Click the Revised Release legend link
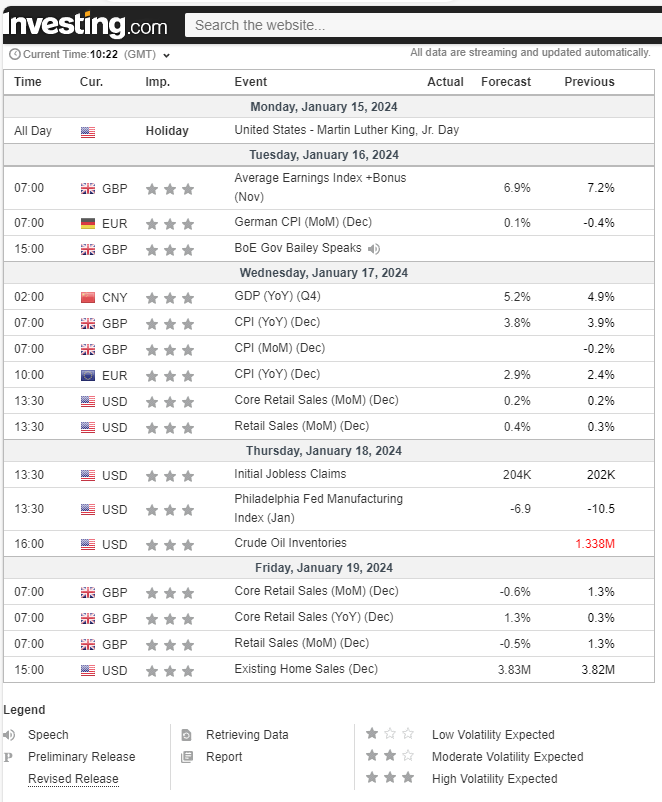 point(73,779)
